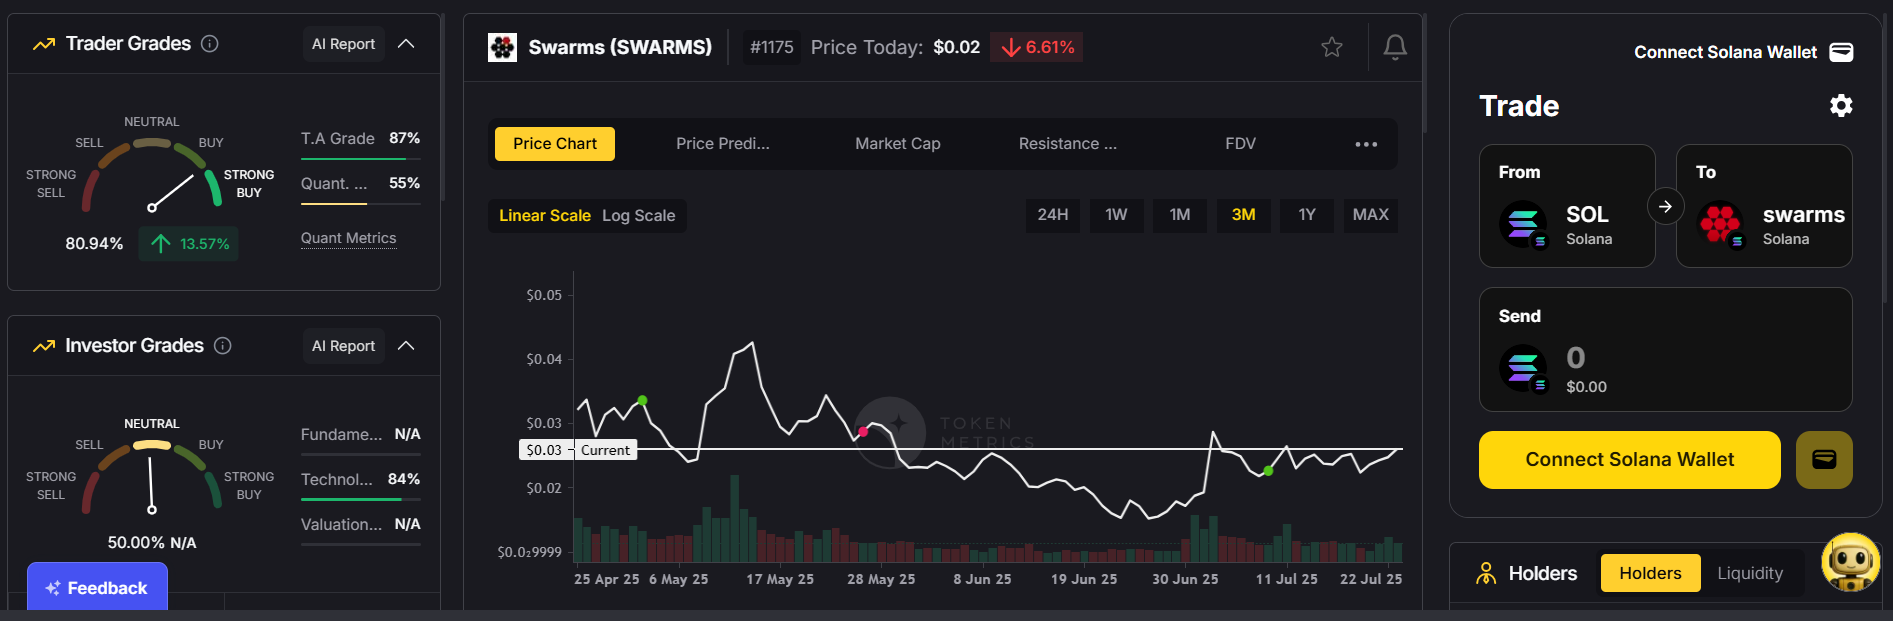1893x621 pixels.
Task: Click the red price down arrow badge
Action: pyautogui.click(x=1037, y=47)
